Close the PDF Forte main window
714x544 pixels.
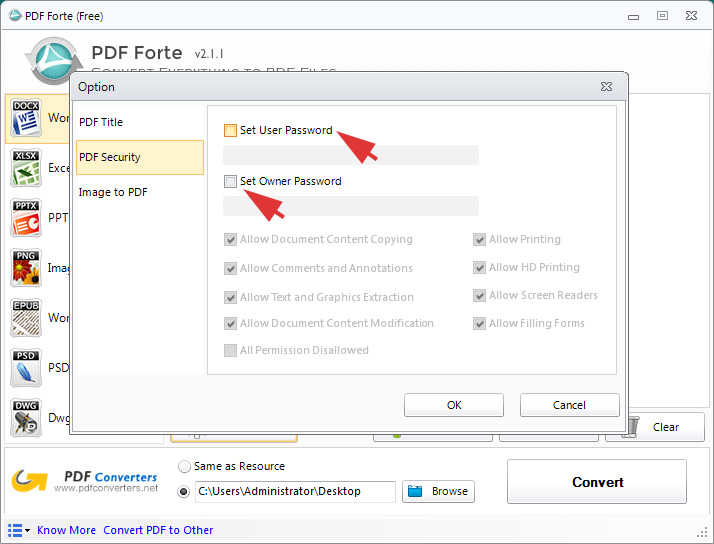[x=691, y=15]
